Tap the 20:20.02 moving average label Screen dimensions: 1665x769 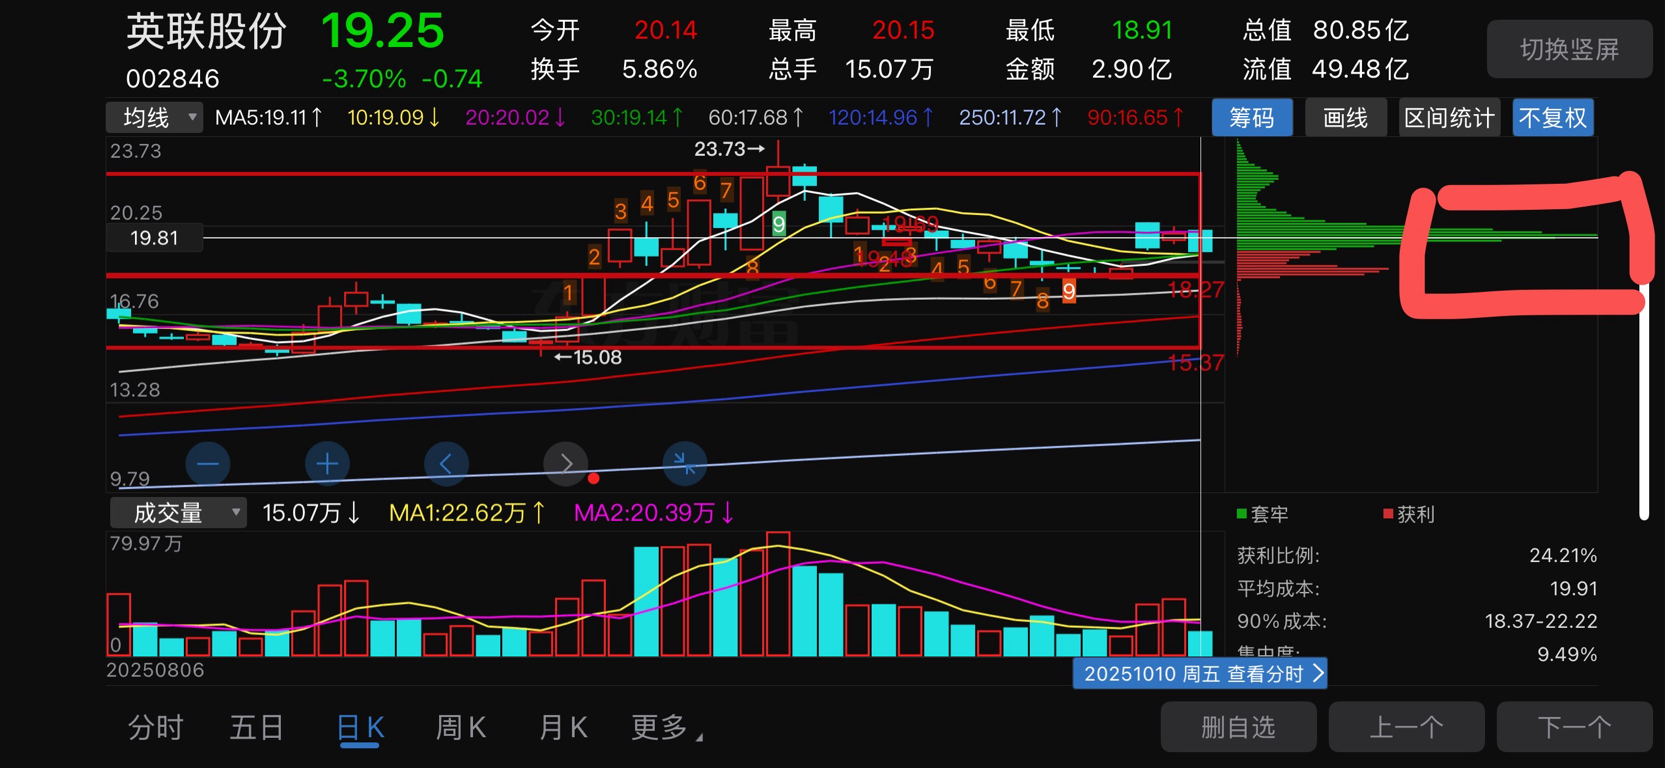pyautogui.click(x=516, y=118)
